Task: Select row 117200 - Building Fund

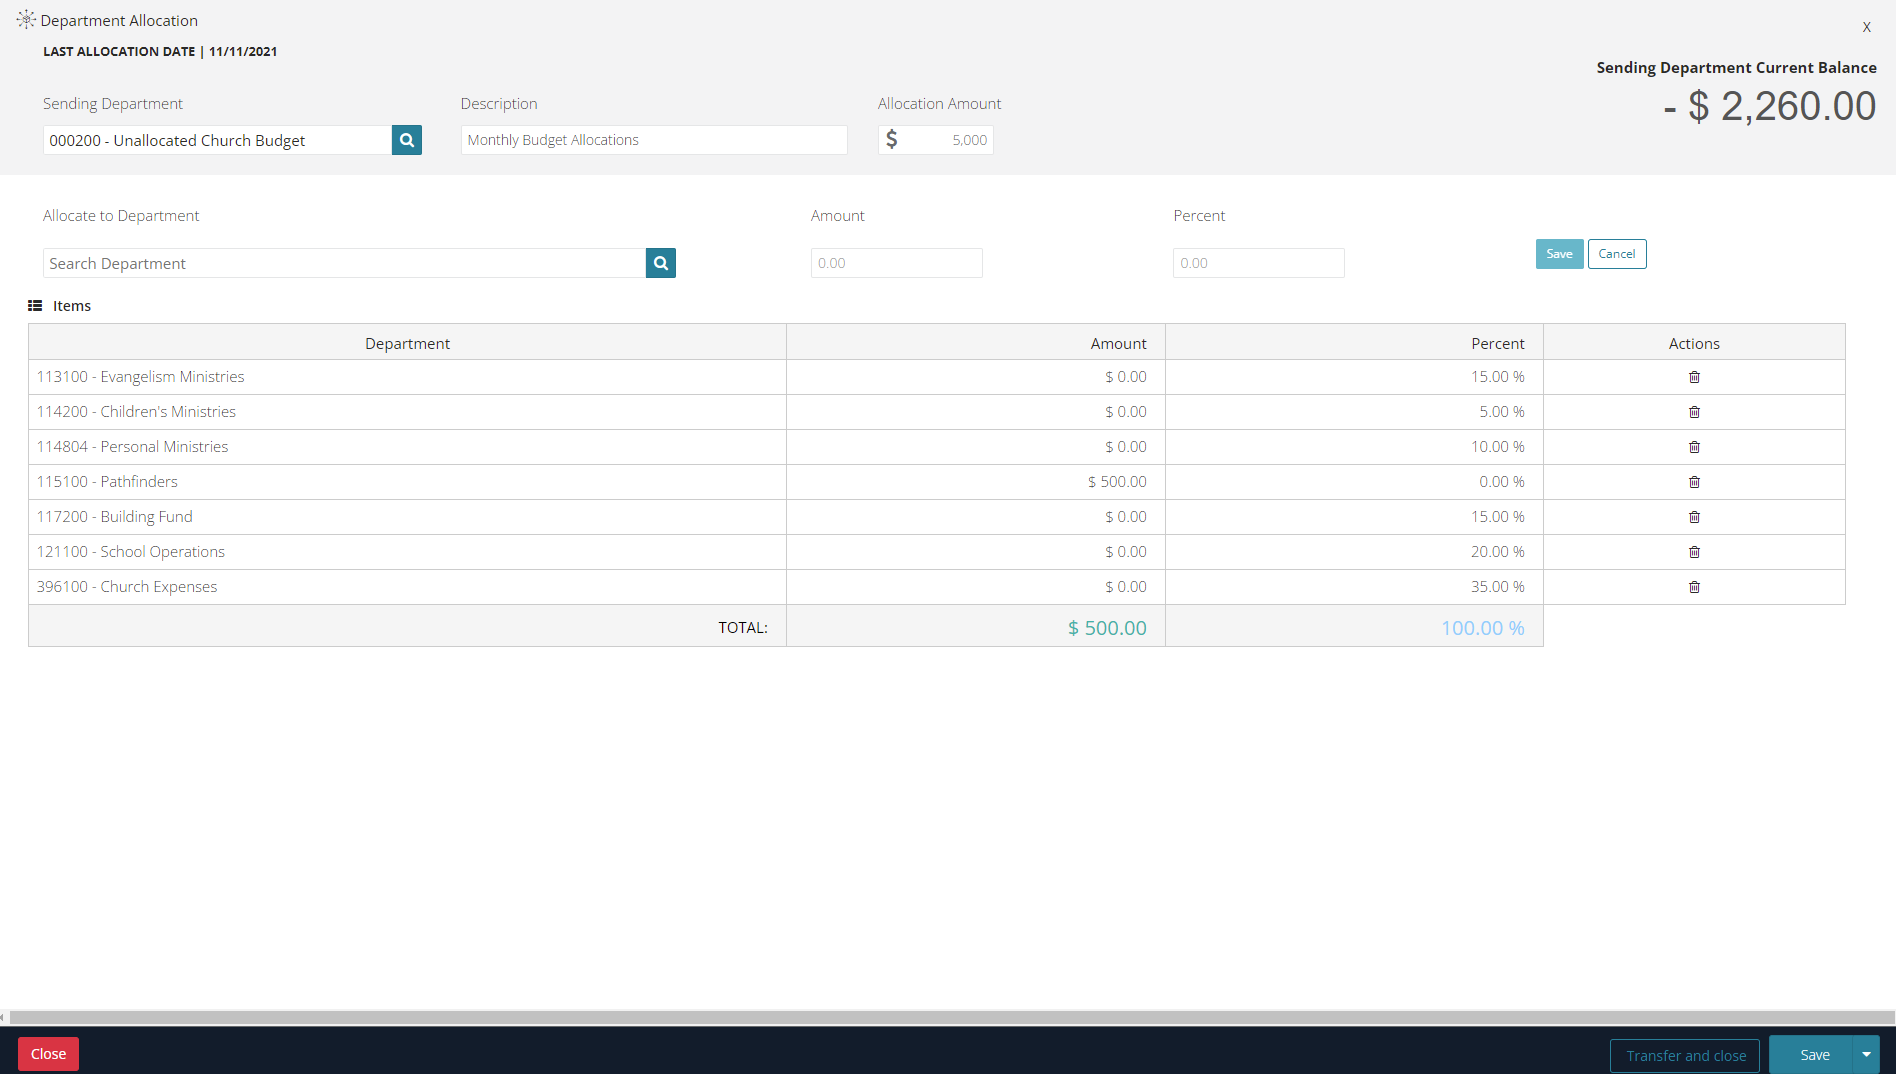Action: coord(937,517)
